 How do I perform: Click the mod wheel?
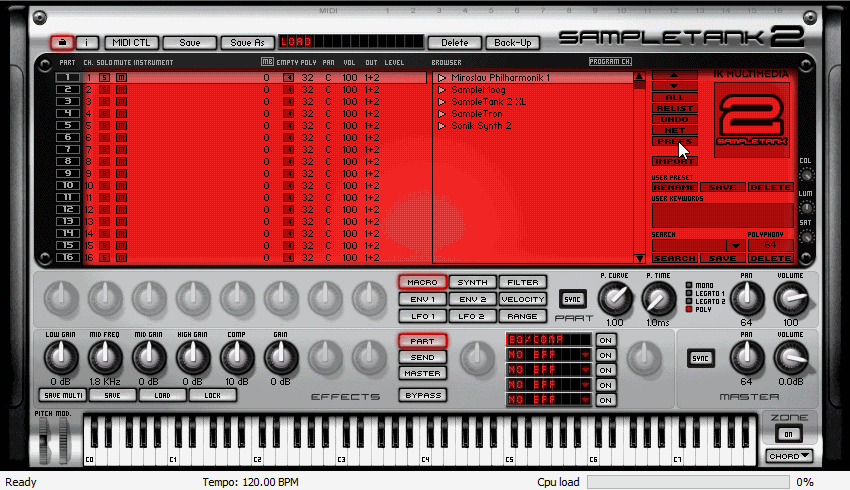click(63, 440)
